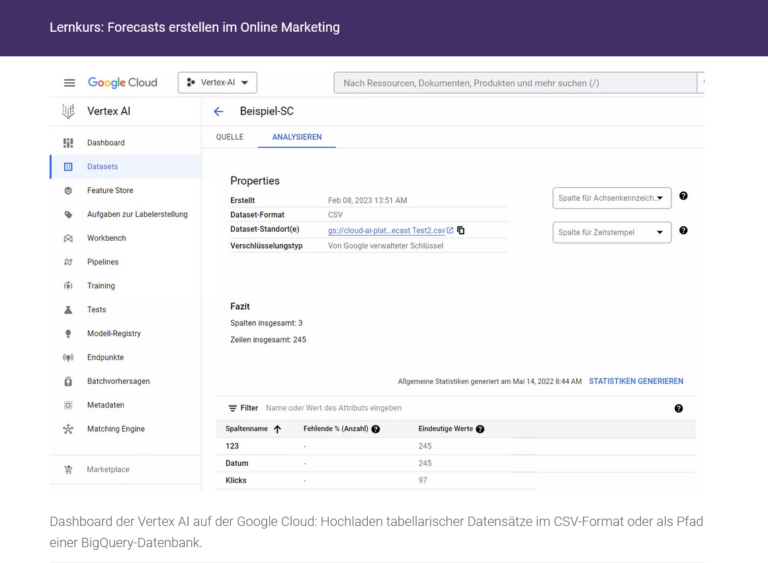This screenshot has width=768, height=563.
Task: Click the Training sidebar icon
Action: click(68, 286)
